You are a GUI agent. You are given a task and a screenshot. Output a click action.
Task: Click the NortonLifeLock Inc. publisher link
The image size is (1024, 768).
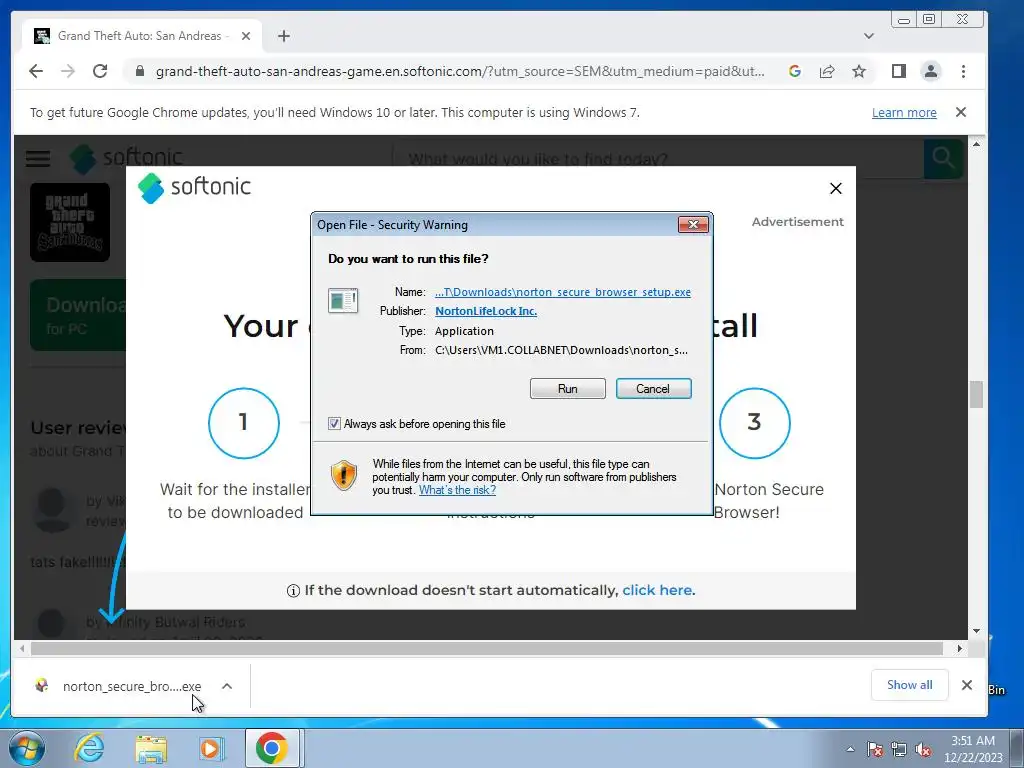coord(486,311)
